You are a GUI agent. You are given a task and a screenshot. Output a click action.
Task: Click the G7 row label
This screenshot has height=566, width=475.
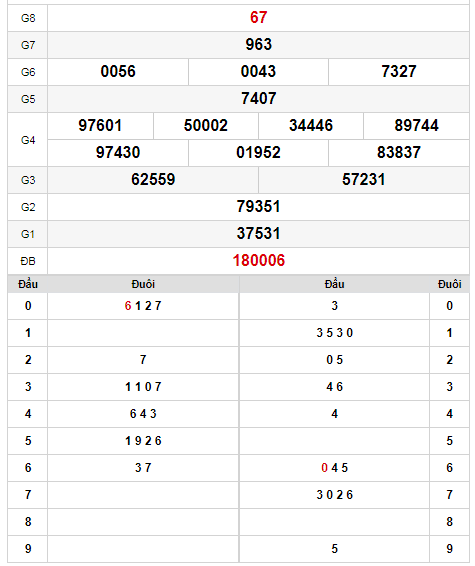(28, 45)
